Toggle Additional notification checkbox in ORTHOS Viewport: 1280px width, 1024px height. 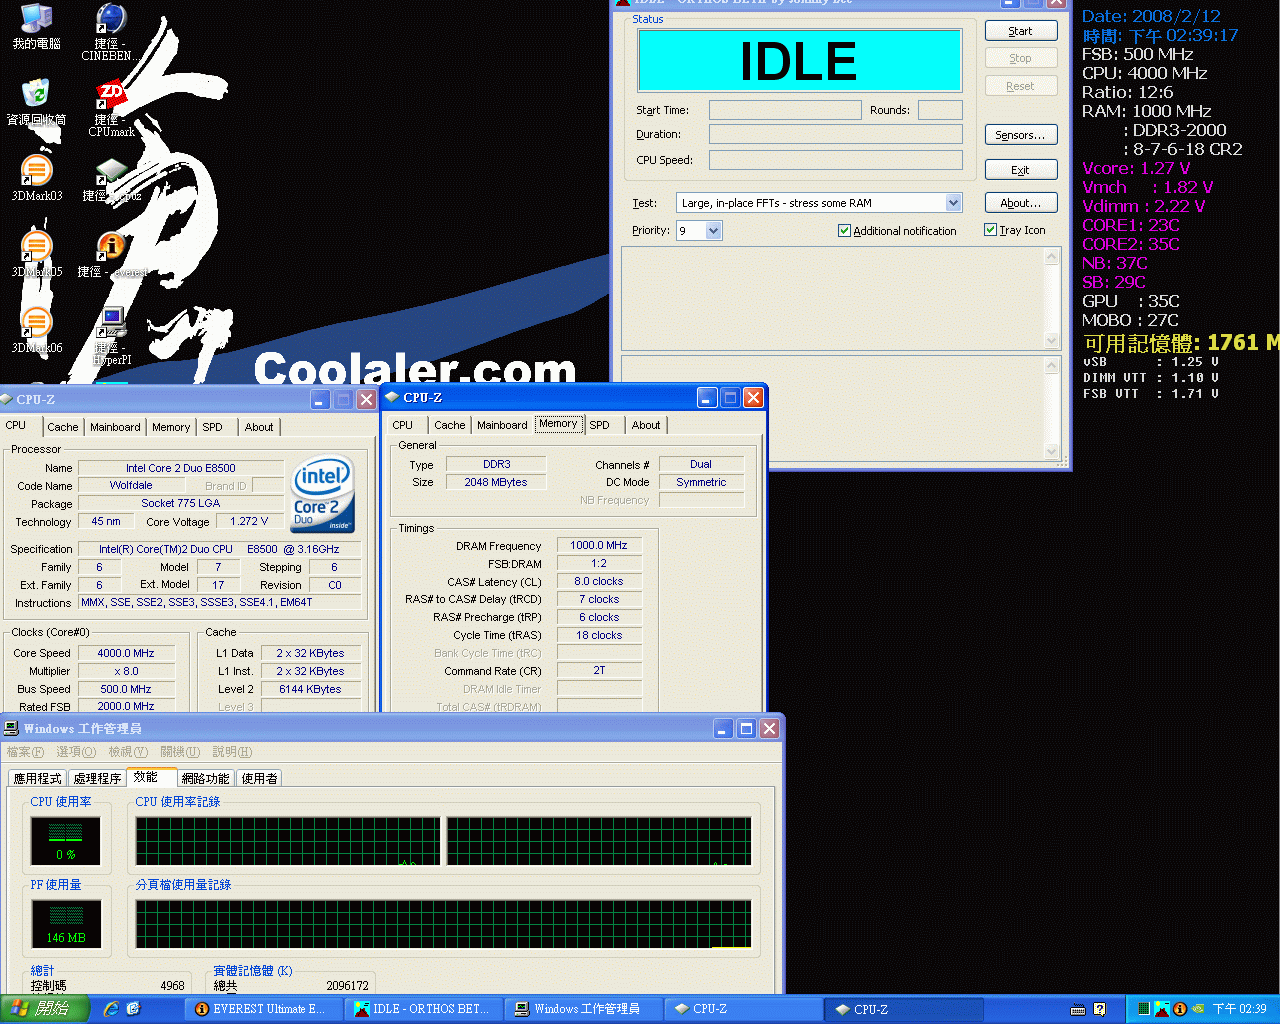tap(844, 231)
